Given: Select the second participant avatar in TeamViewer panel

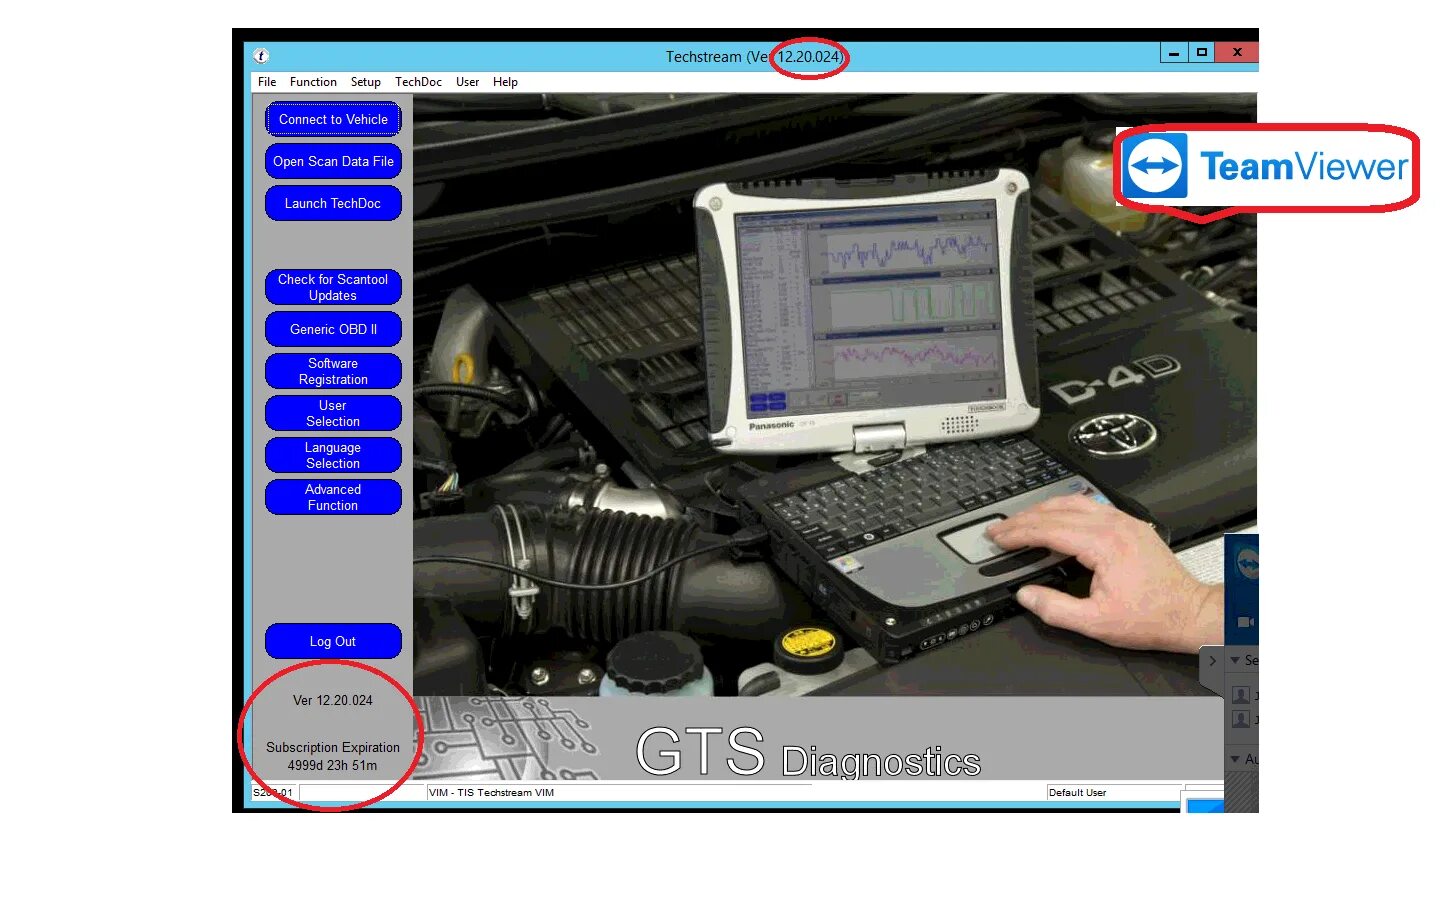Looking at the screenshot, I should 1241,719.
